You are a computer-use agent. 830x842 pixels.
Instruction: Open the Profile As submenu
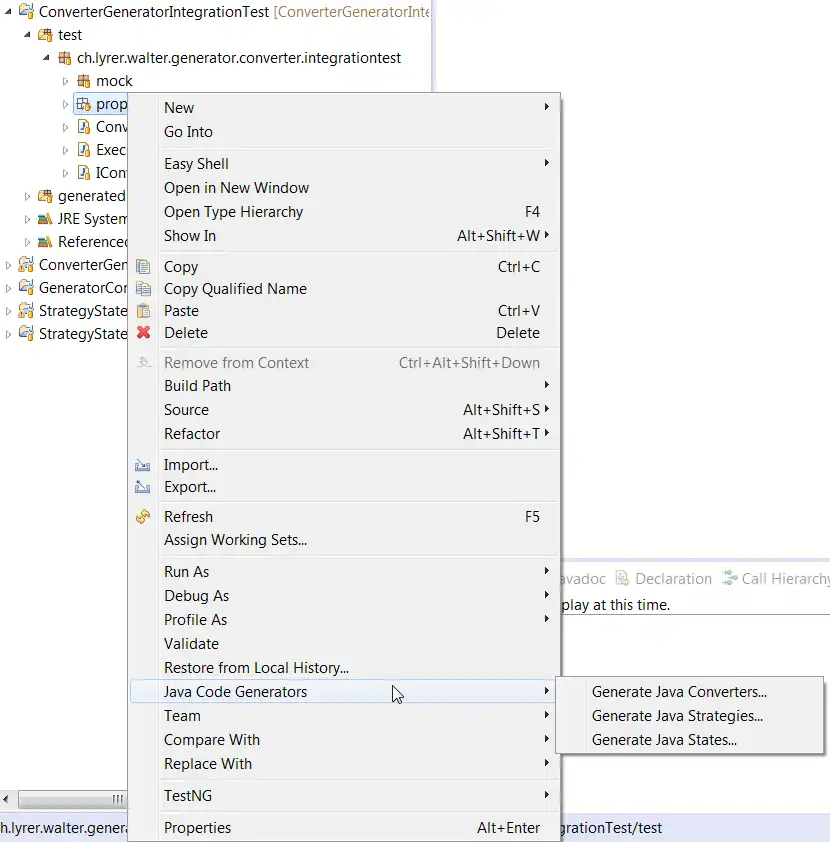[345, 620]
